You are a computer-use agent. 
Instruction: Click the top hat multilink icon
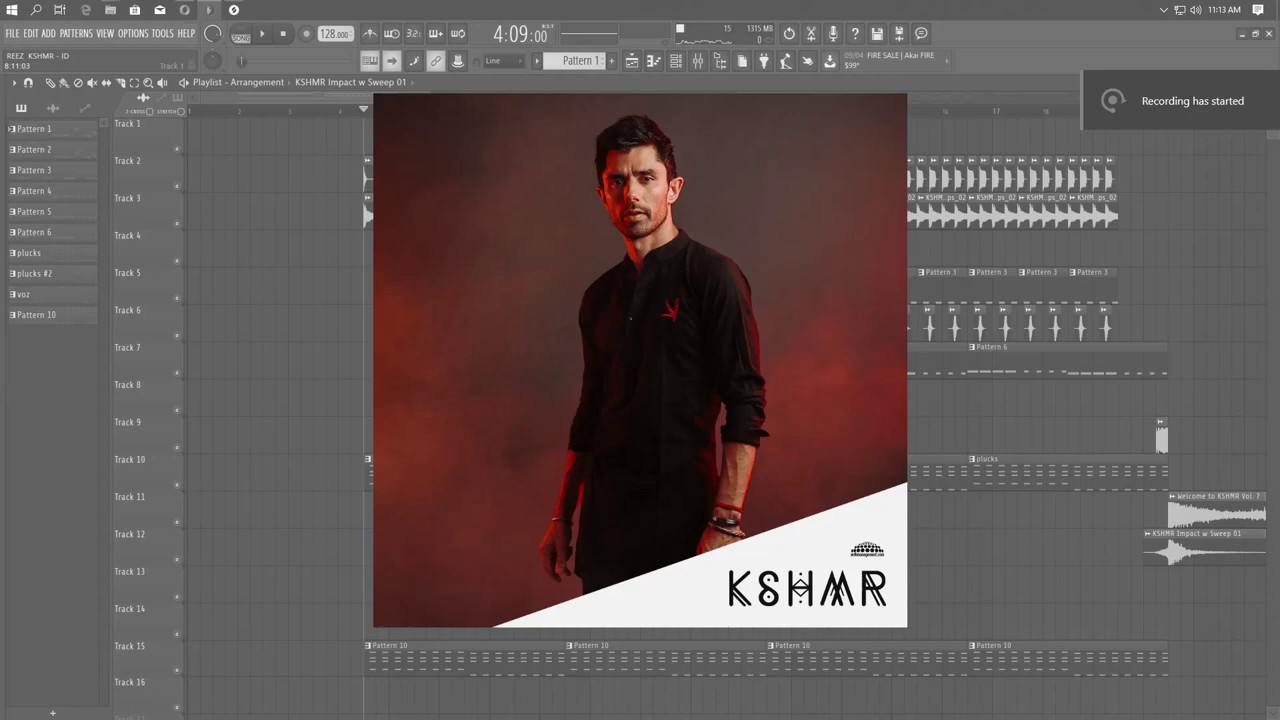[458, 61]
